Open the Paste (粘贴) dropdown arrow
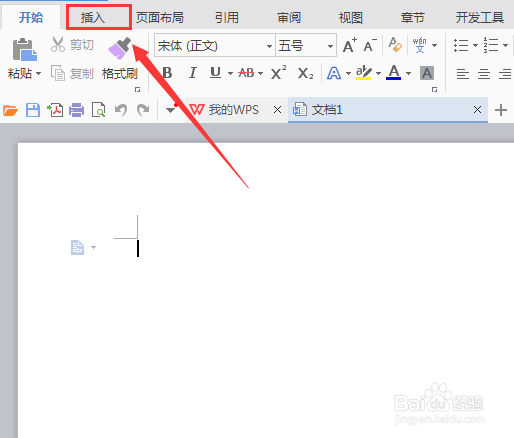Viewport: 514px width, 438px height. coord(39,73)
